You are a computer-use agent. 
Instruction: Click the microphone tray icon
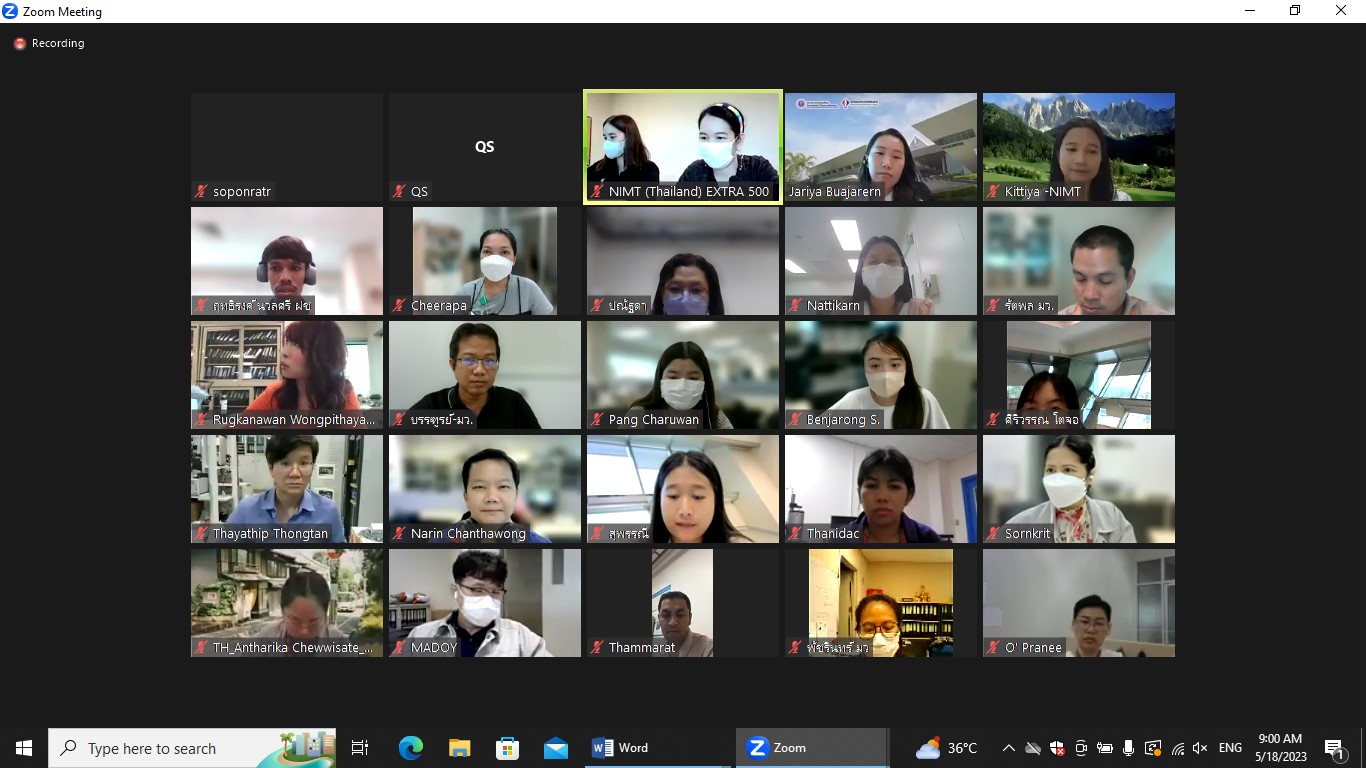tap(1128, 748)
